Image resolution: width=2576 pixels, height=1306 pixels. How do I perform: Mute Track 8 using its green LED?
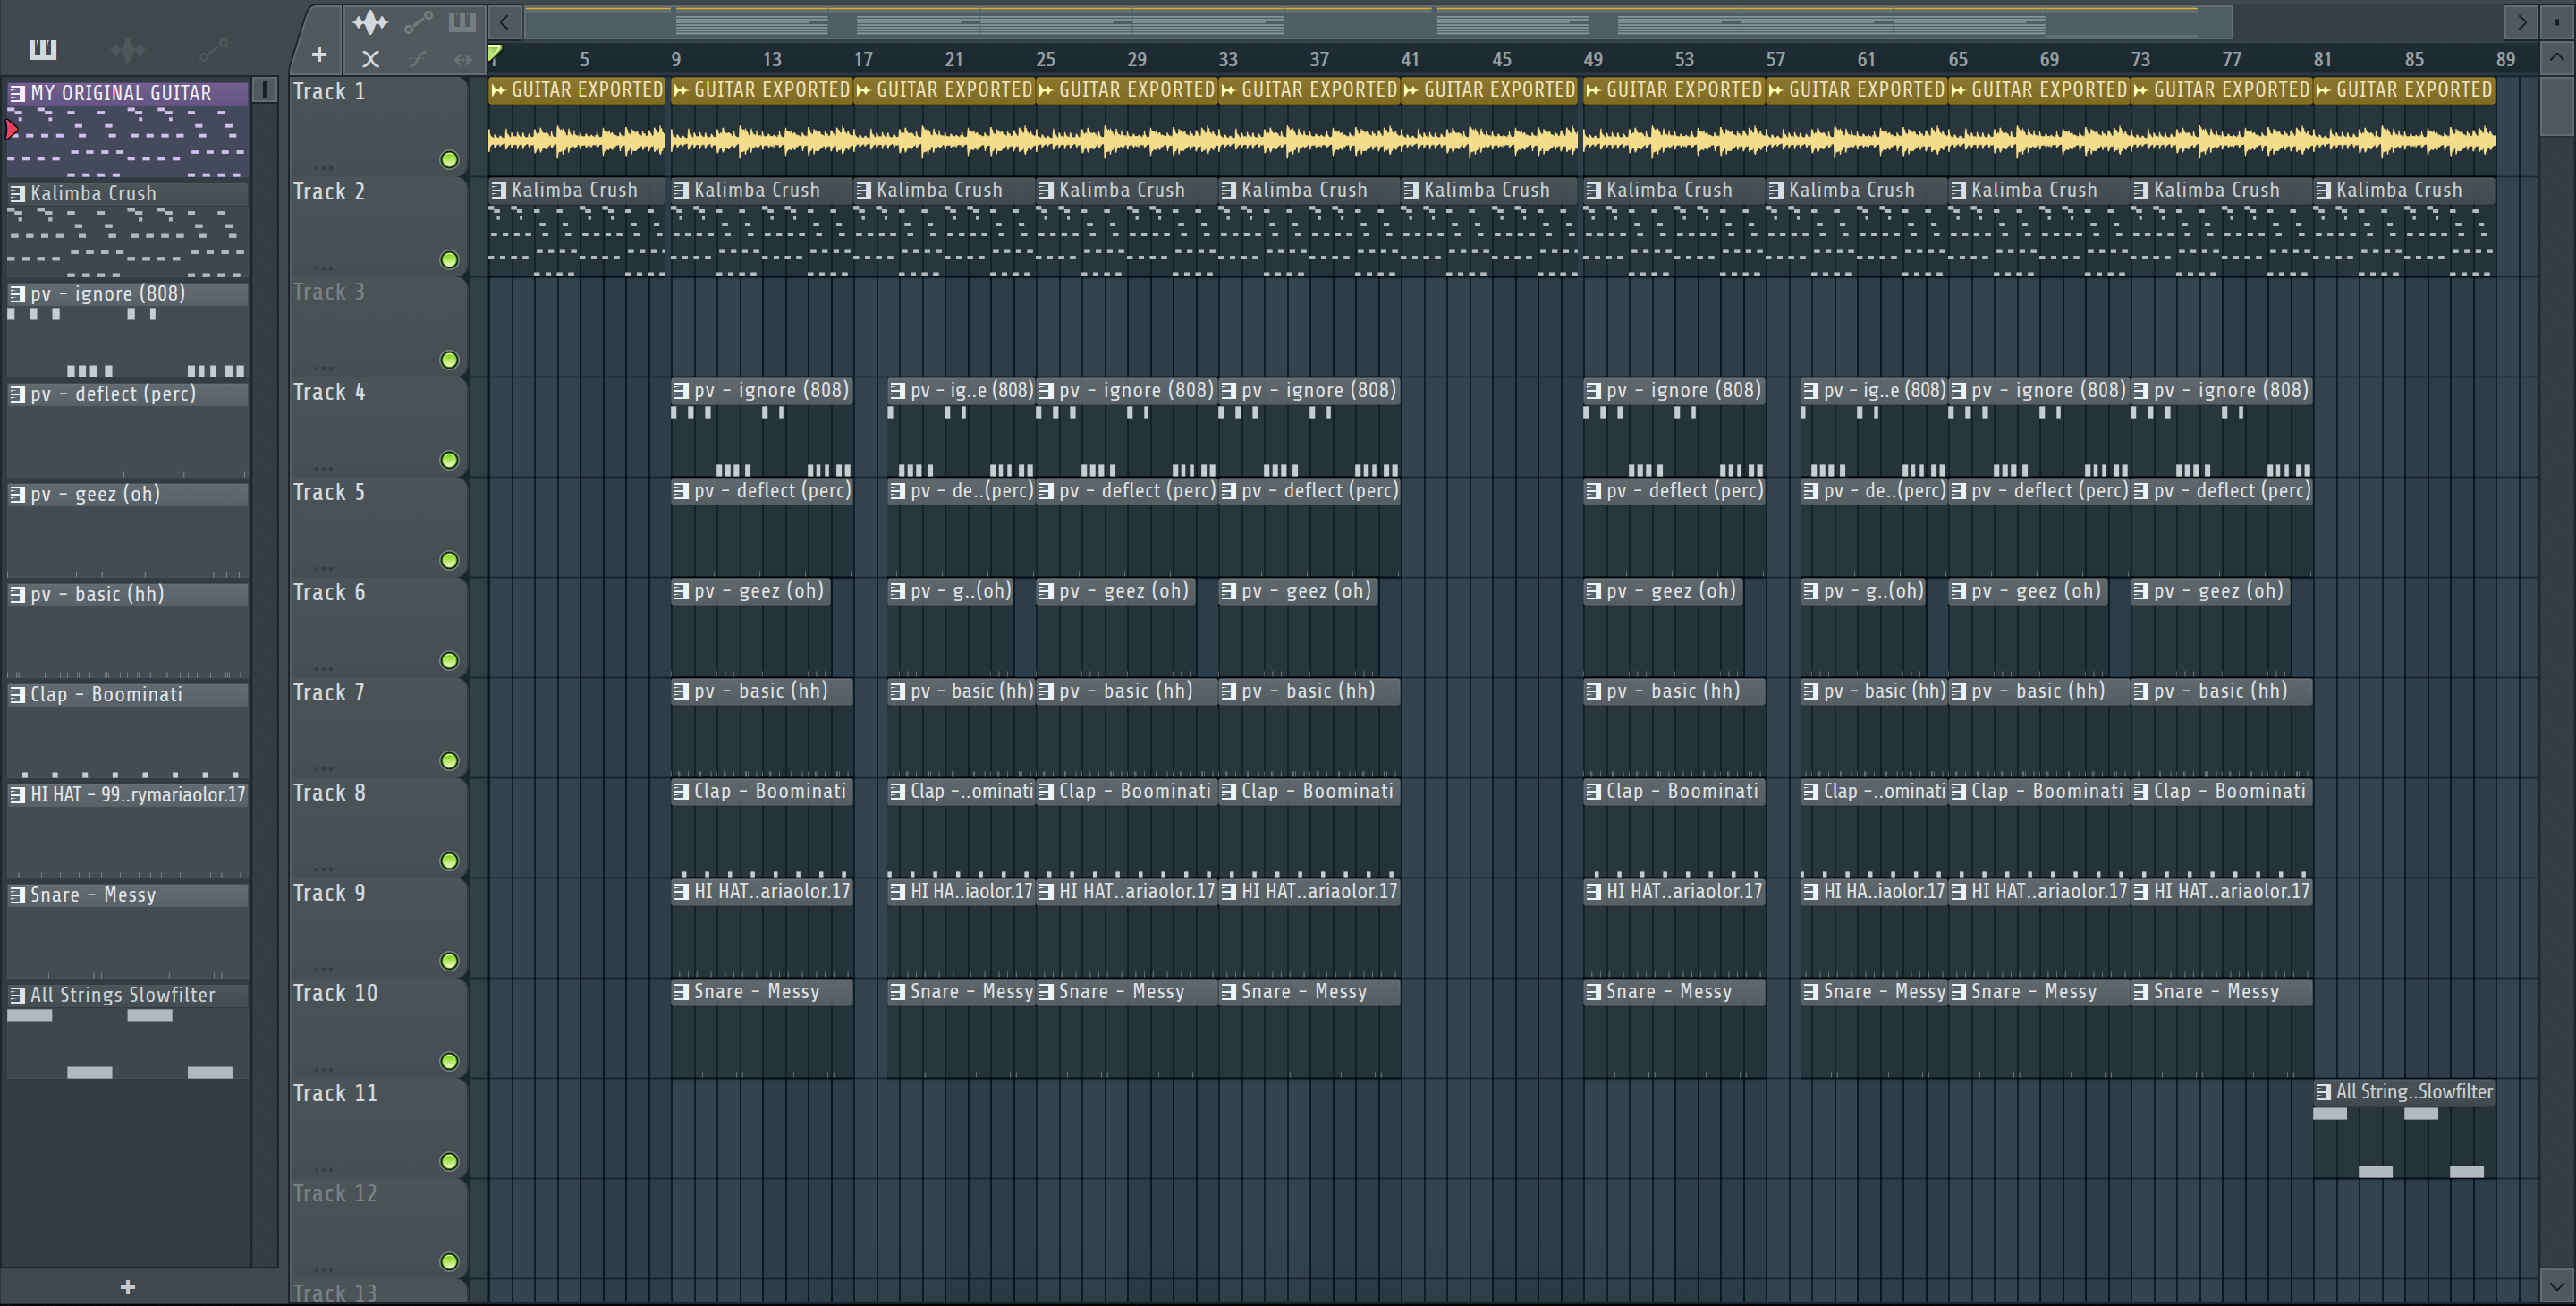pyautogui.click(x=449, y=861)
